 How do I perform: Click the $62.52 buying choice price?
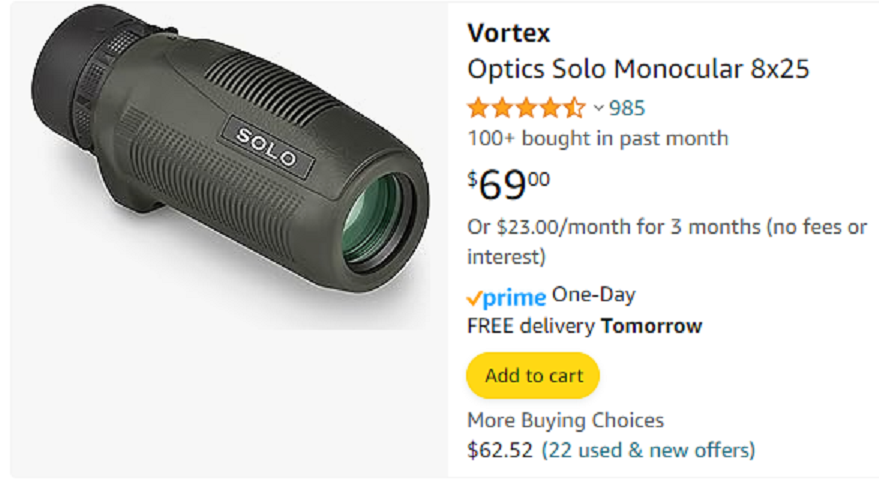(499, 450)
